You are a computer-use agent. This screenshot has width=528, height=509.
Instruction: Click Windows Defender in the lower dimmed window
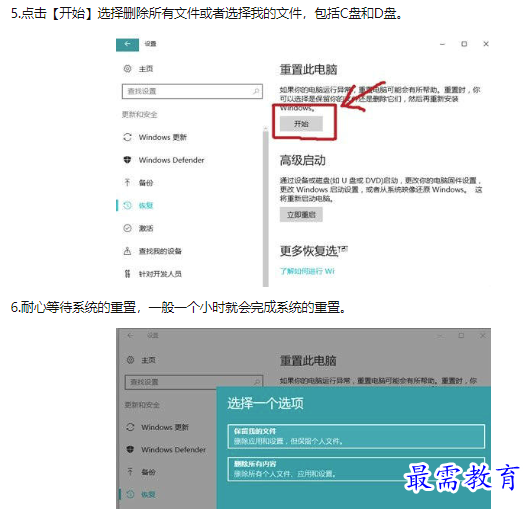pos(173,449)
